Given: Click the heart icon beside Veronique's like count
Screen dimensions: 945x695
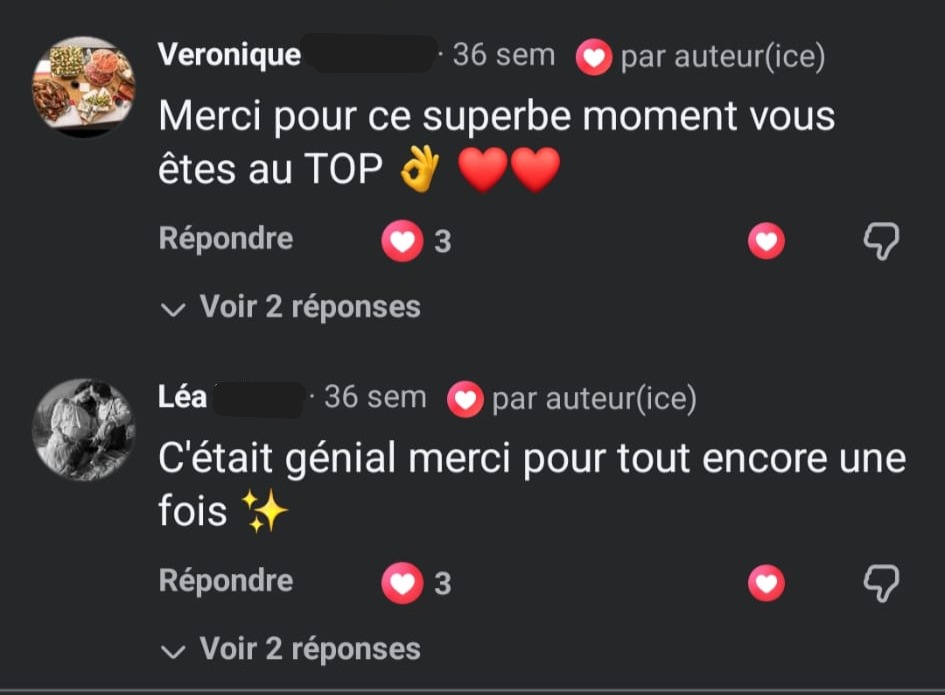Looking at the screenshot, I should [x=402, y=241].
